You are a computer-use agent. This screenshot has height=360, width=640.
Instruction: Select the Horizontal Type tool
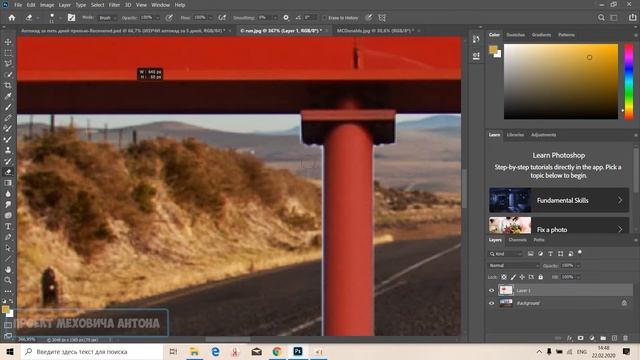tap(8, 226)
